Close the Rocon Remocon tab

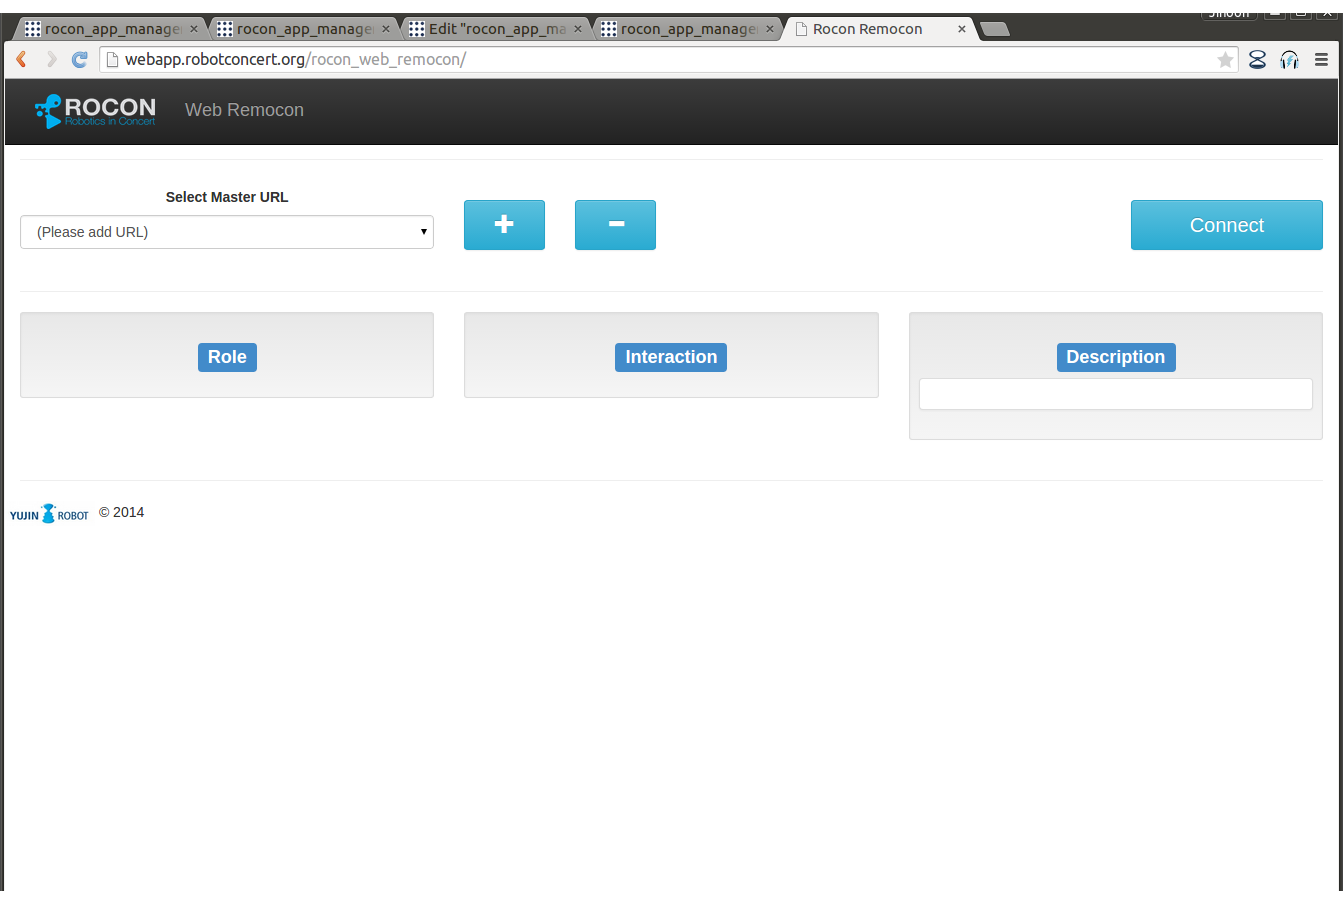pos(962,29)
